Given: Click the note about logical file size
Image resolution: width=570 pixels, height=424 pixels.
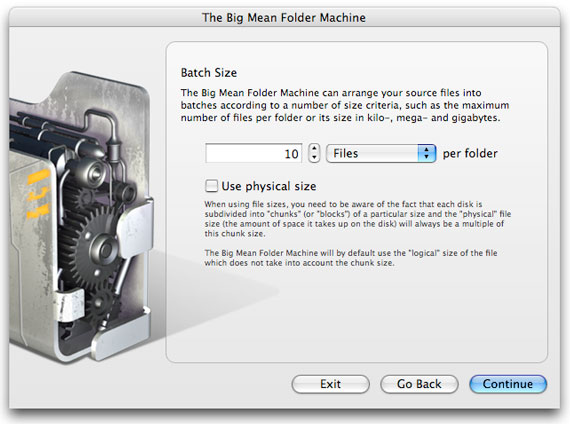Looking at the screenshot, I should (x=351, y=258).
